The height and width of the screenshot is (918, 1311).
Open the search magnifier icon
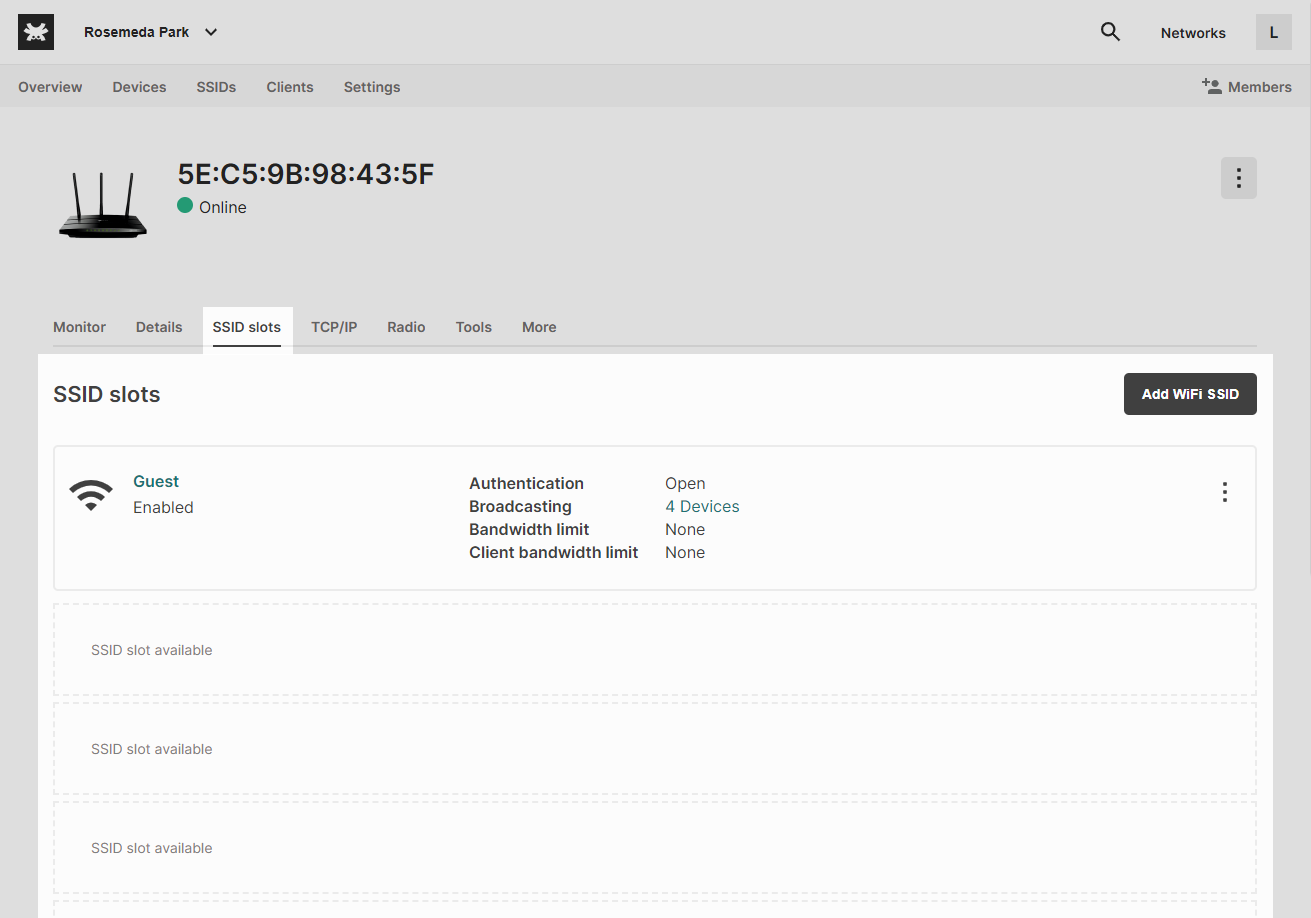(1110, 32)
